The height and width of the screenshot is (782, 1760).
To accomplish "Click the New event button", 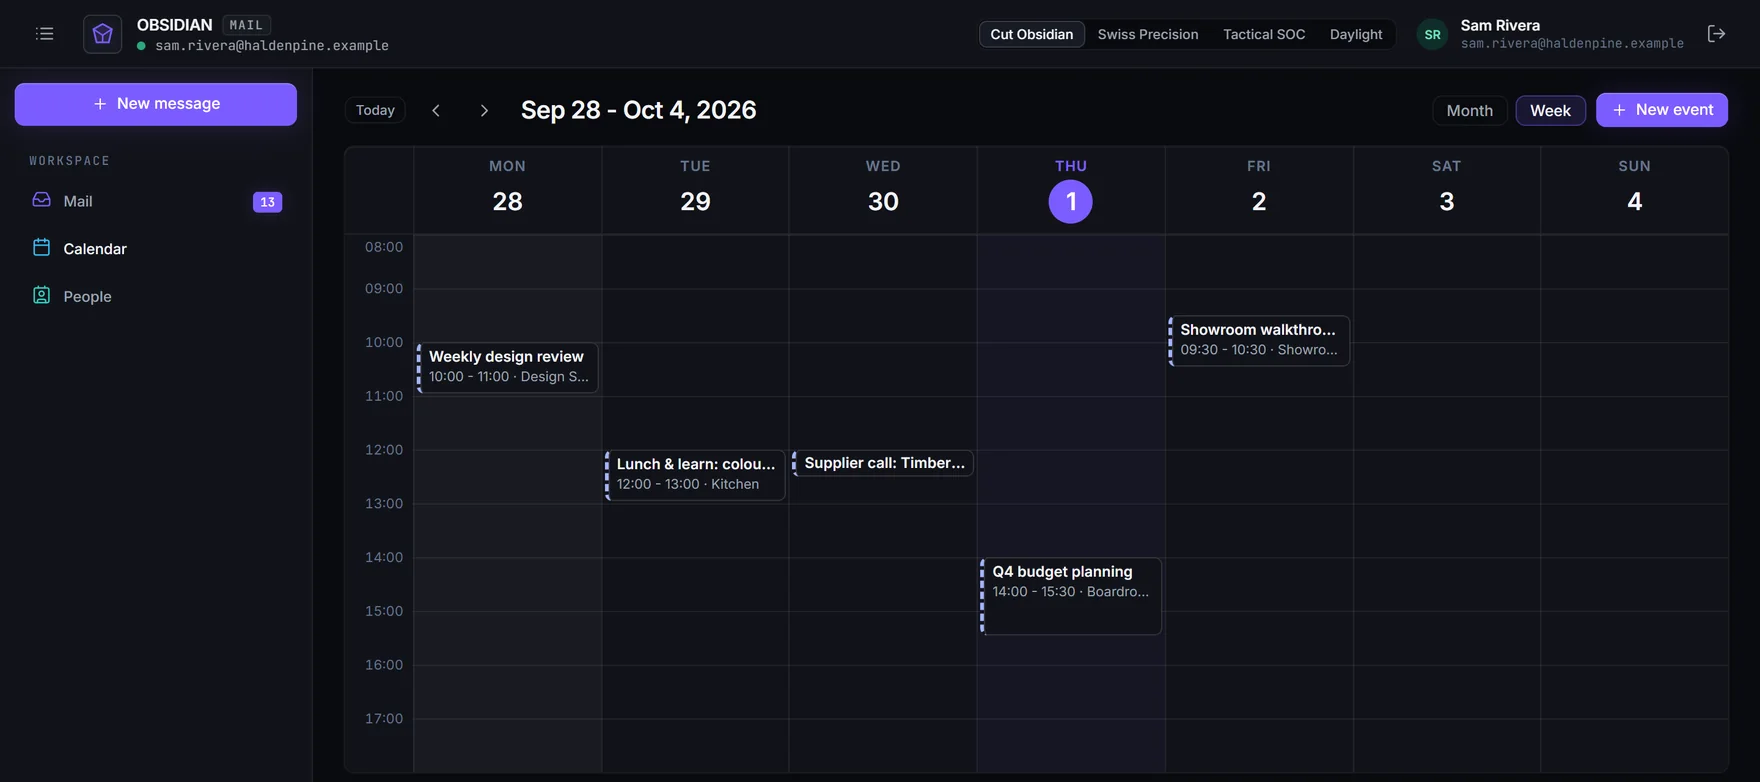I will click(x=1661, y=110).
